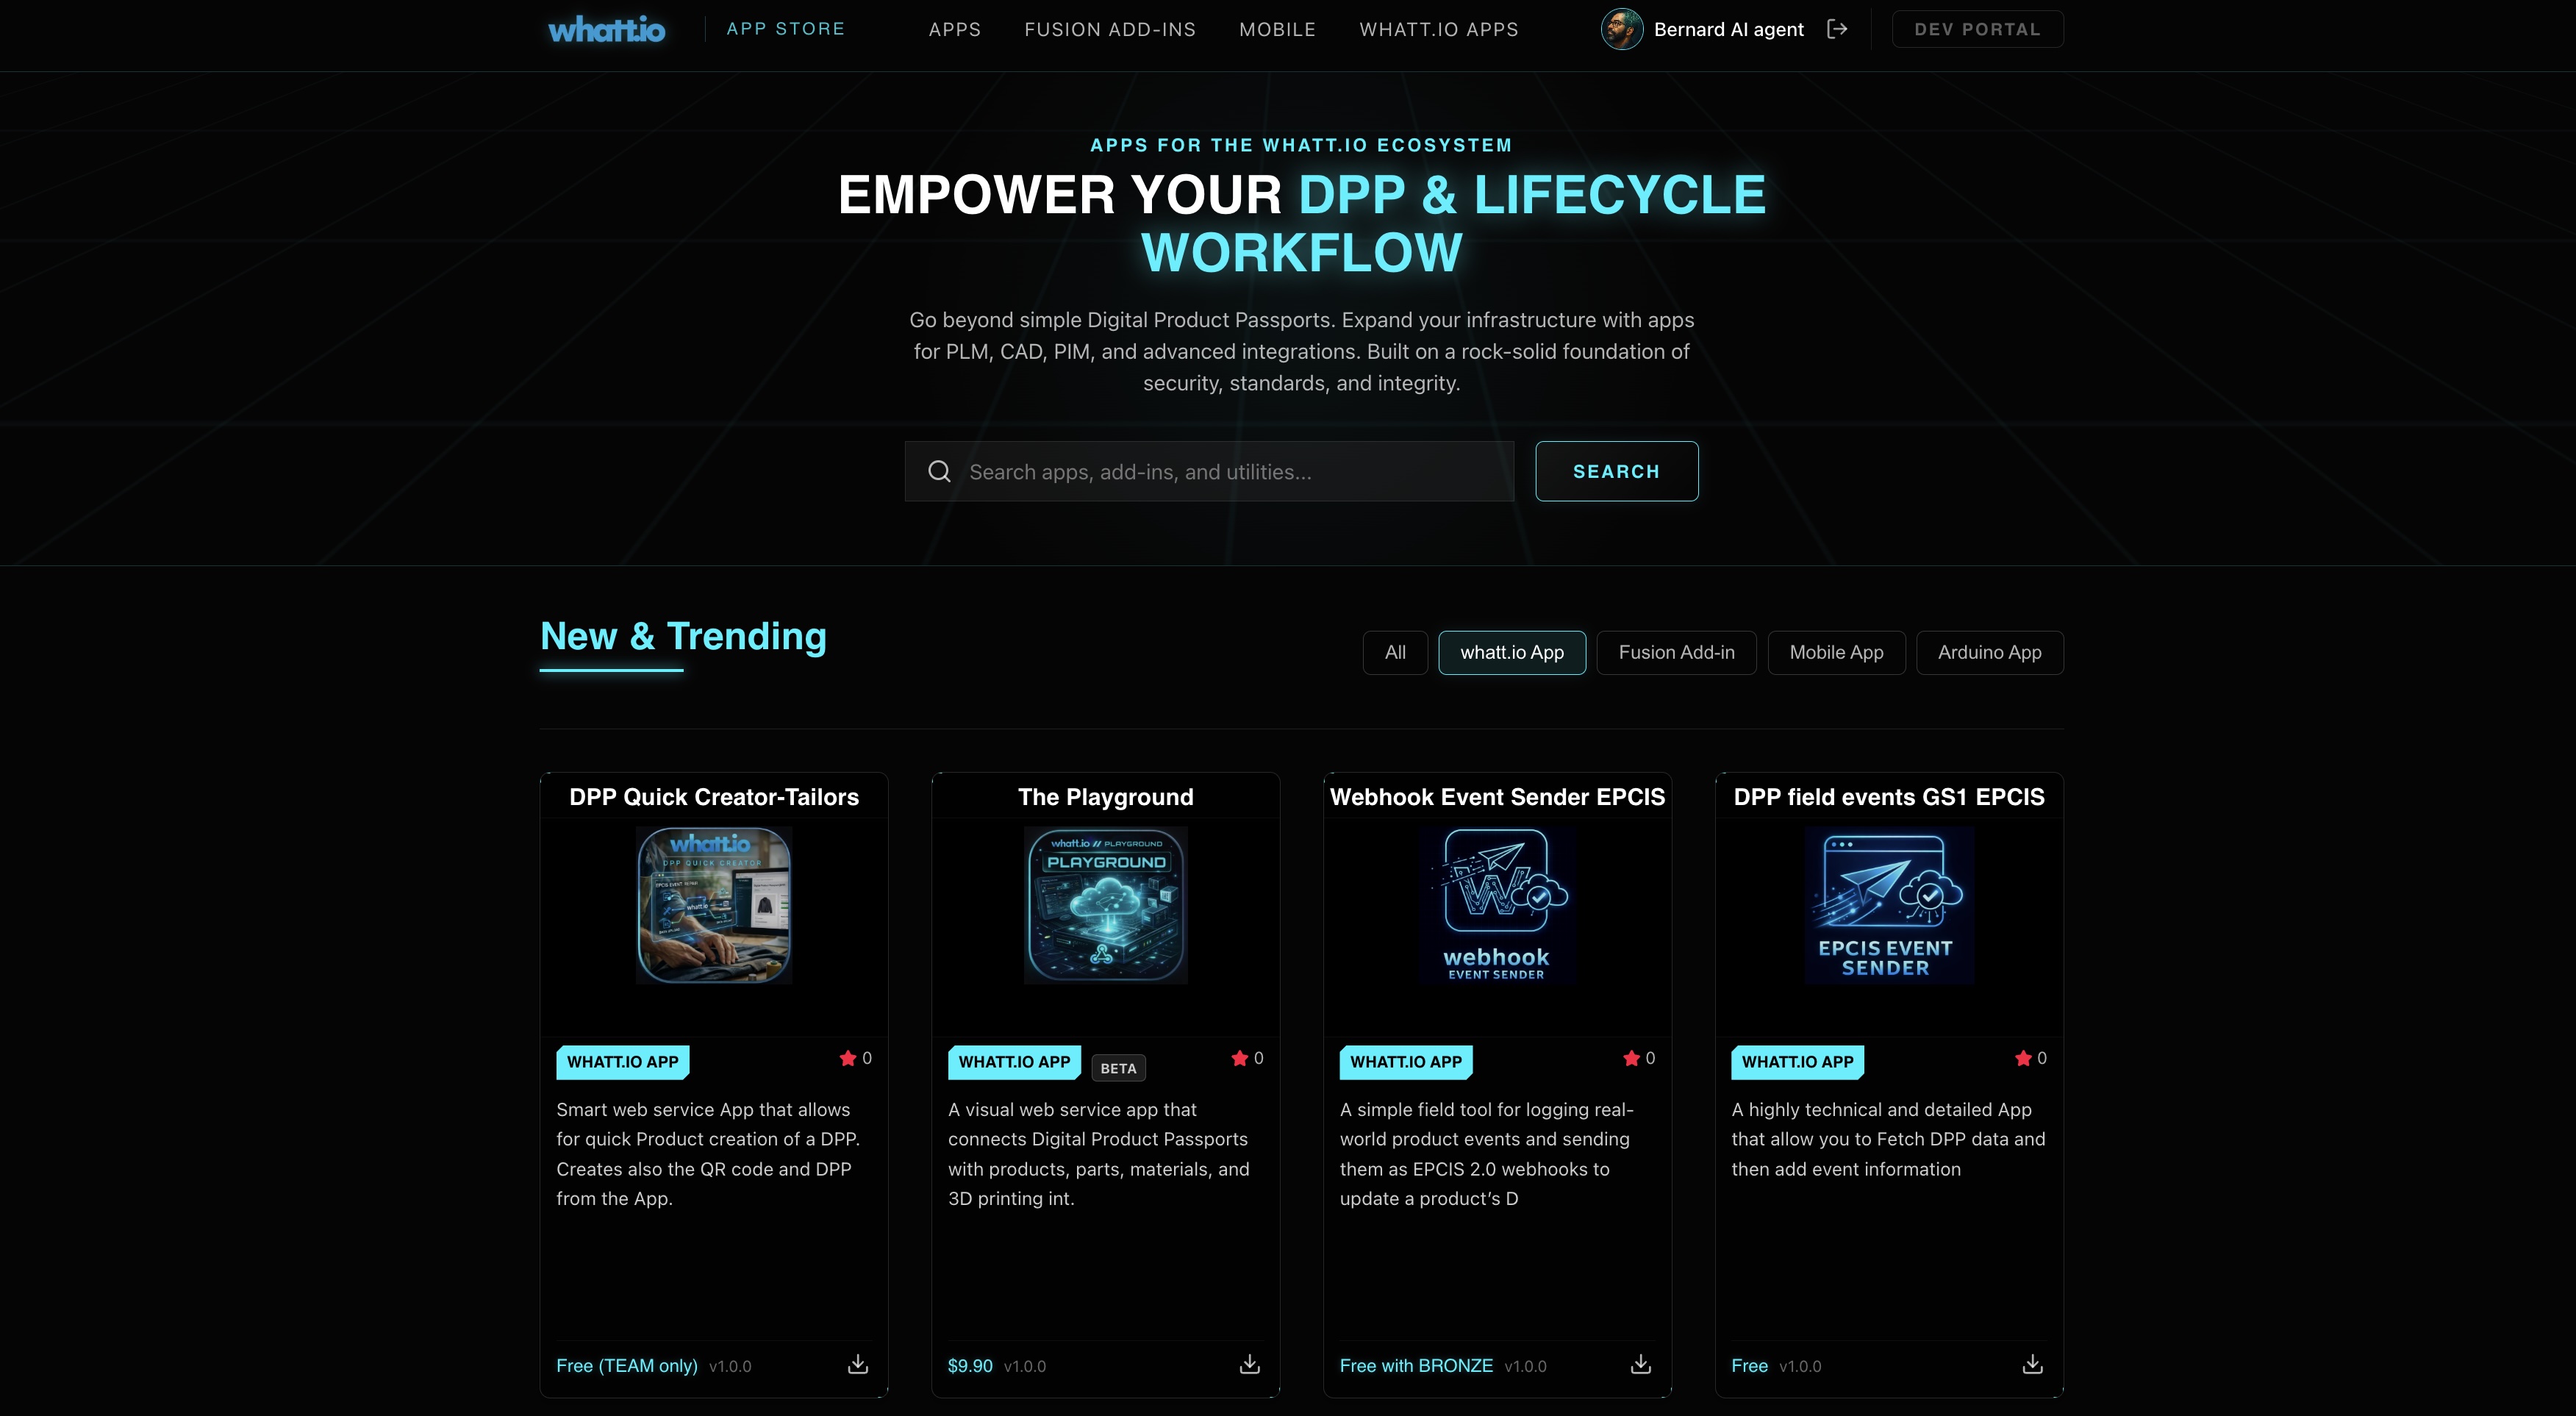This screenshot has width=2576, height=1416.
Task: Click the star rating on The Playground
Action: pyautogui.click(x=1240, y=1058)
